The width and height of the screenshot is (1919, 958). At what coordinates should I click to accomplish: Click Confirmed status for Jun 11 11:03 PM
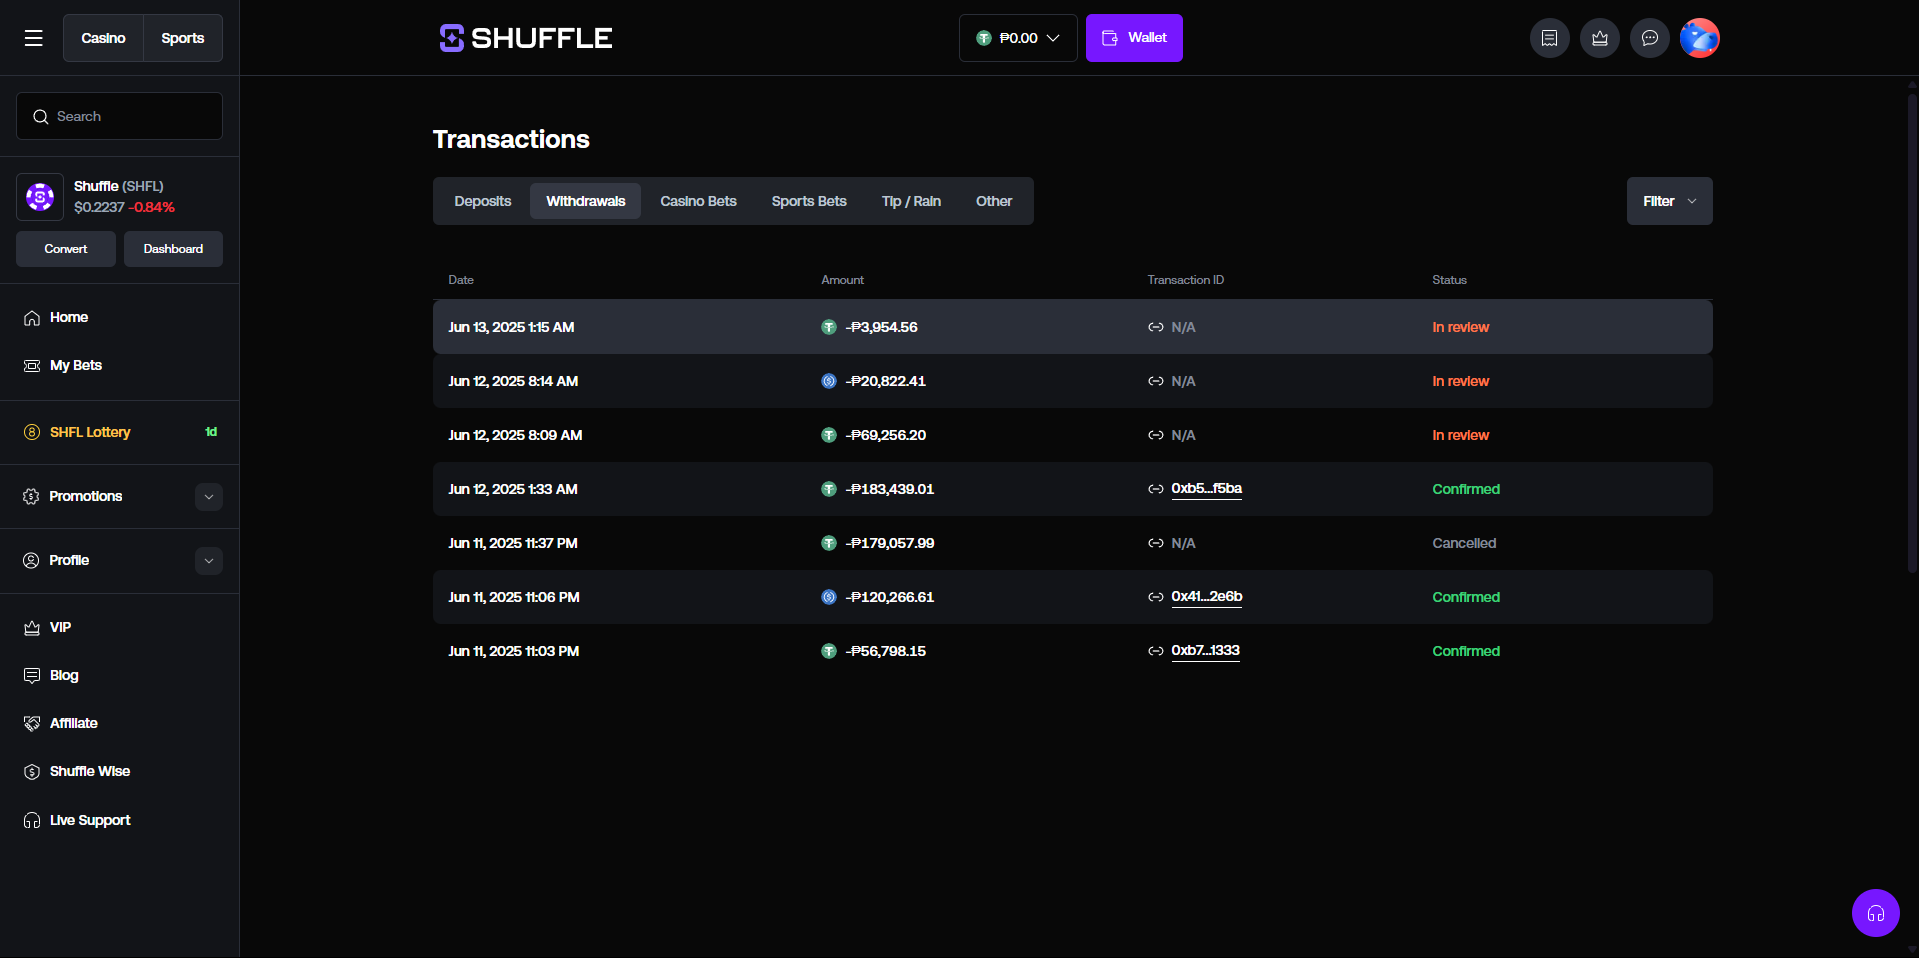click(x=1466, y=651)
